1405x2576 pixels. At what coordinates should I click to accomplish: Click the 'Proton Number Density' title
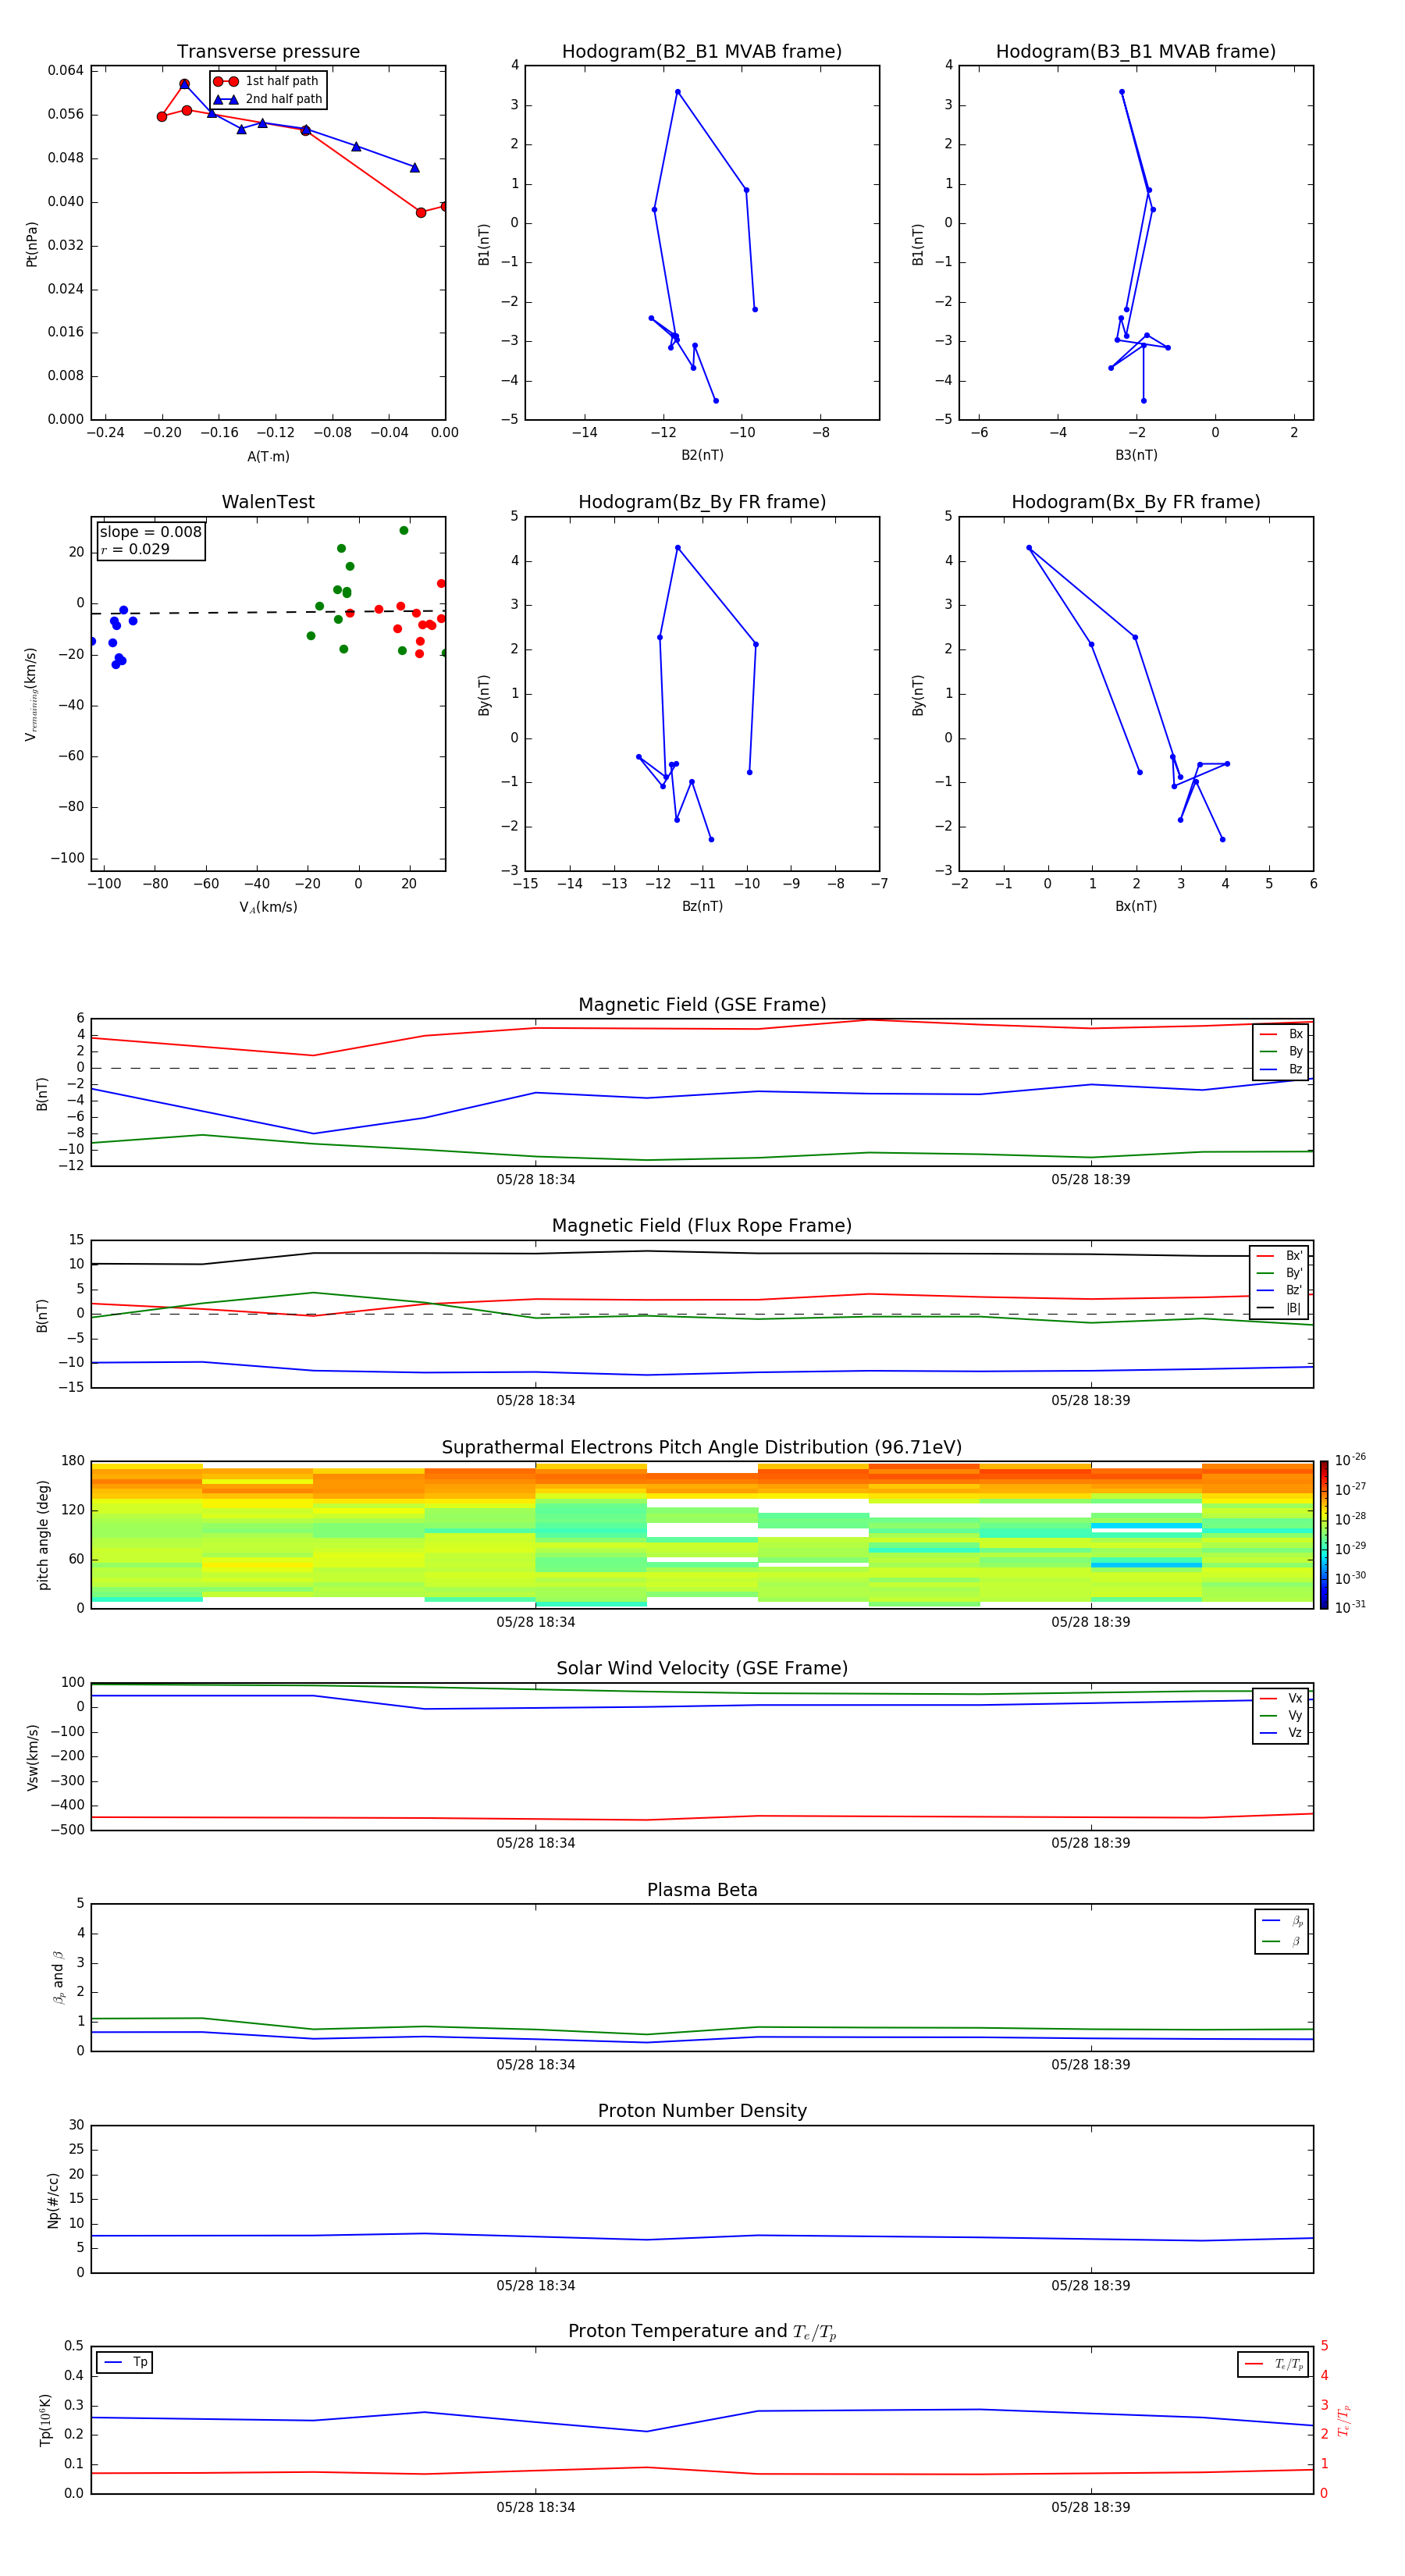click(702, 2110)
